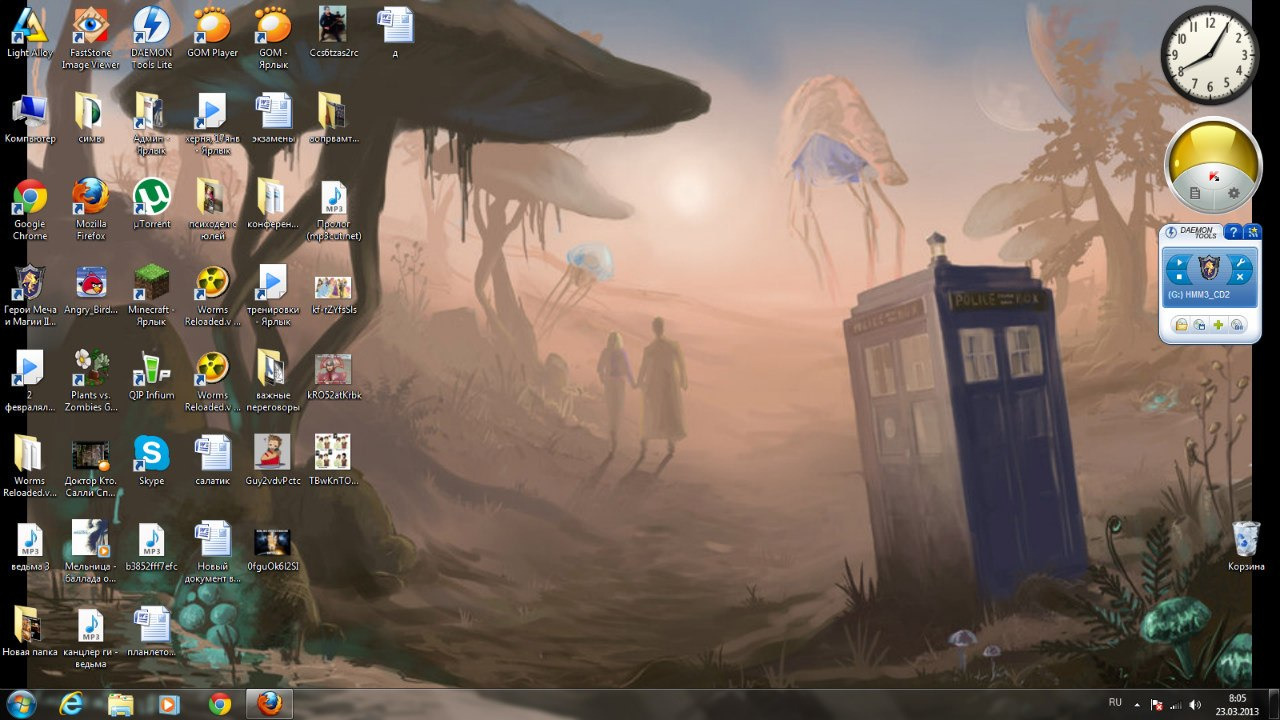Select the Новый документ Word file

coord(212,552)
